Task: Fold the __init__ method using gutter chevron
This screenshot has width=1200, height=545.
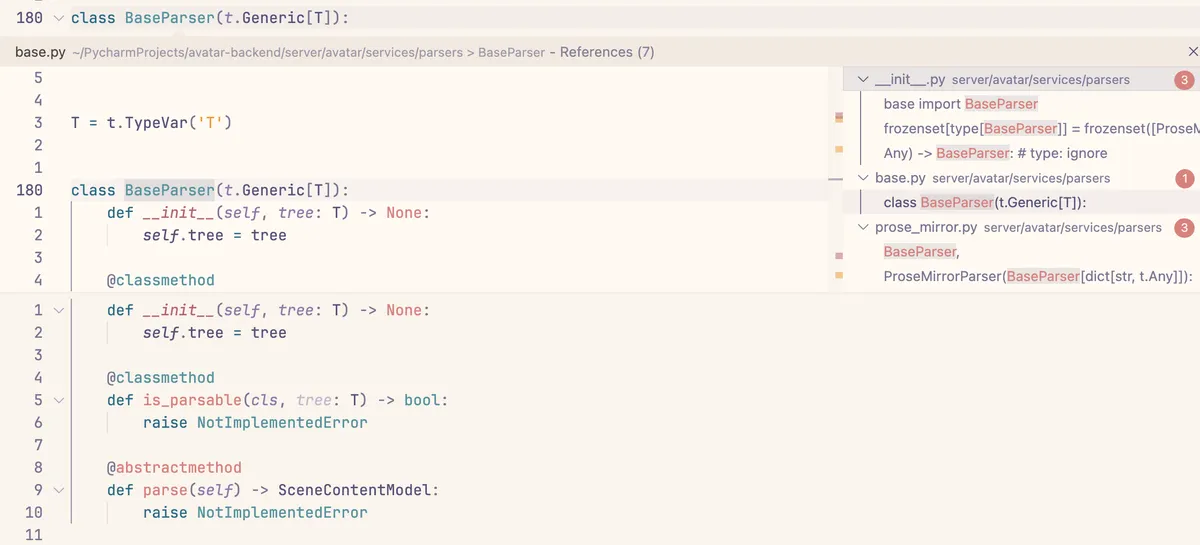Action: (x=58, y=311)
